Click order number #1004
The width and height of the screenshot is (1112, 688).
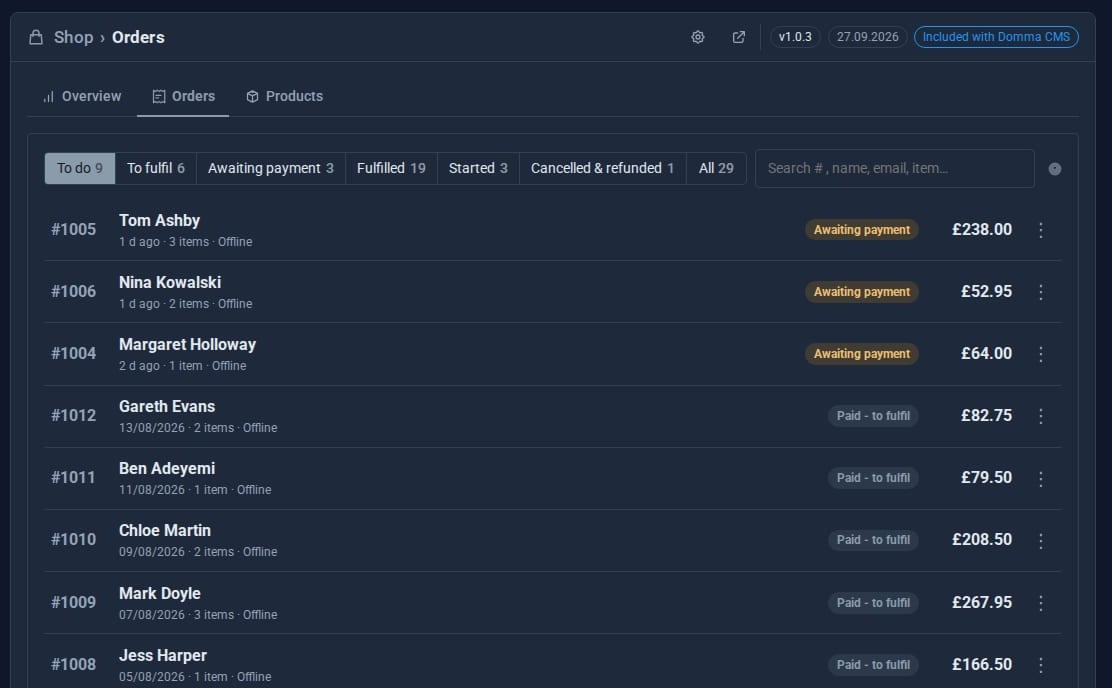pyautogui.click(x=73, y=354)
